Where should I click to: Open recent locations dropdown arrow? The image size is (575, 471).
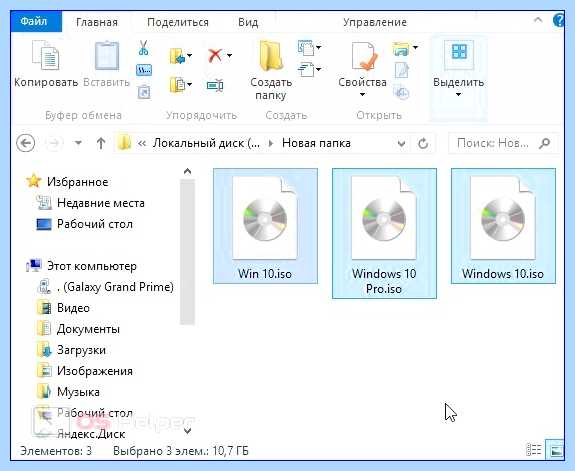click(x=78, y=143)
